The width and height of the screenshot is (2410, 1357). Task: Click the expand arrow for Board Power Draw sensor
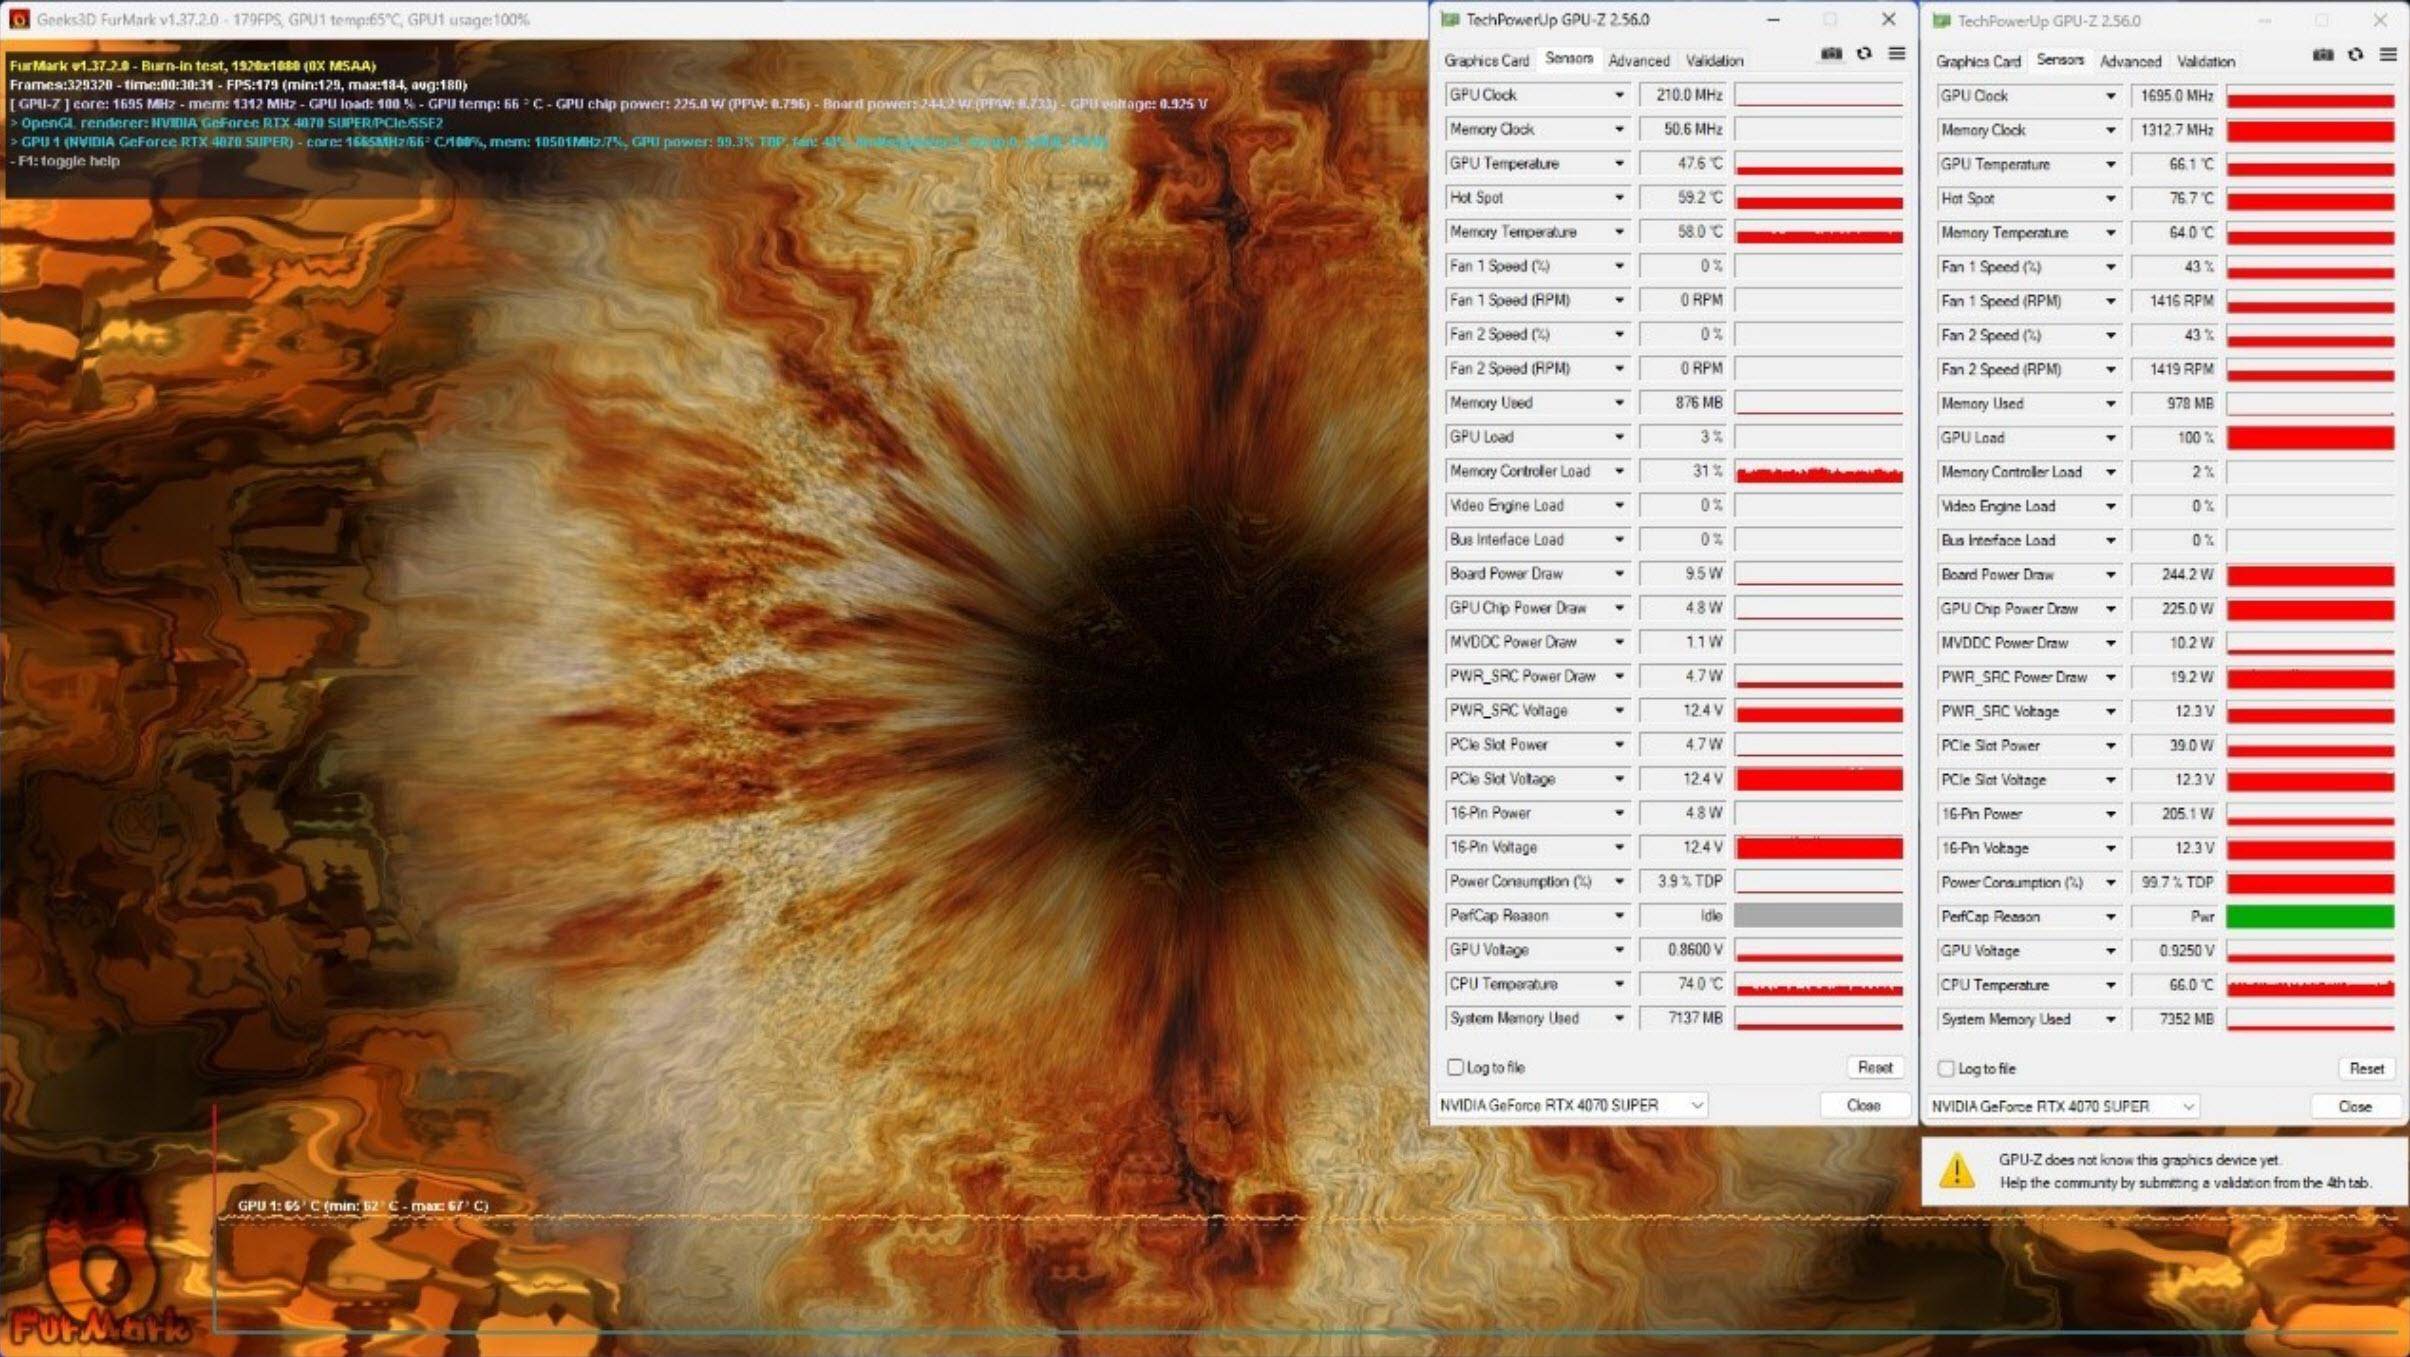point(1619,574)
